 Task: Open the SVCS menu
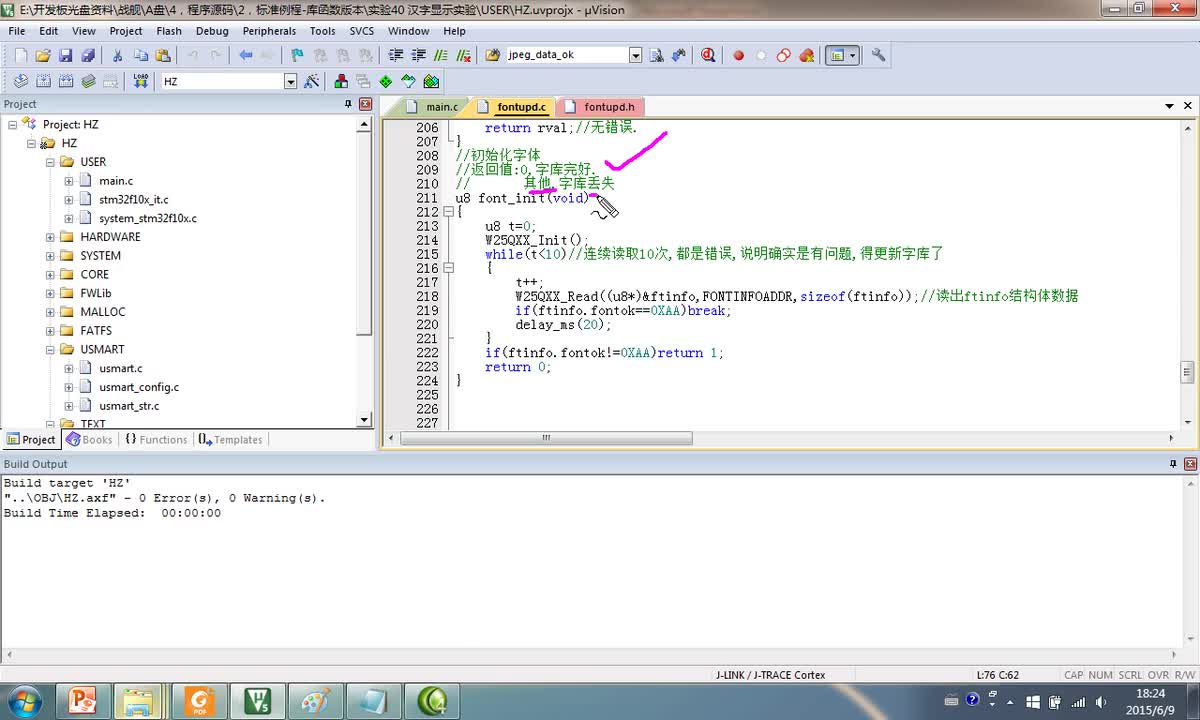[361, 31]
